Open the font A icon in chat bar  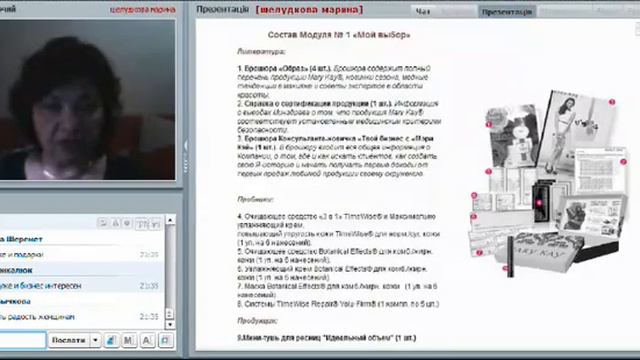coord(147,340)
